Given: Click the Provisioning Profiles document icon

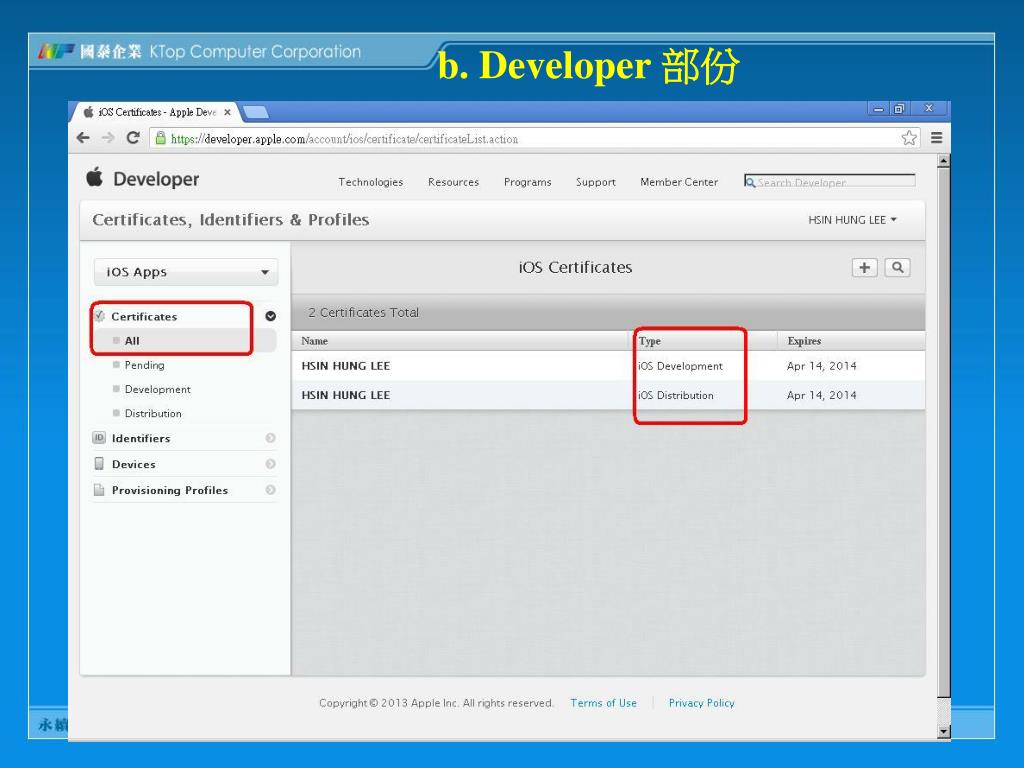Looking at the screenshot, I should [99, 490].
